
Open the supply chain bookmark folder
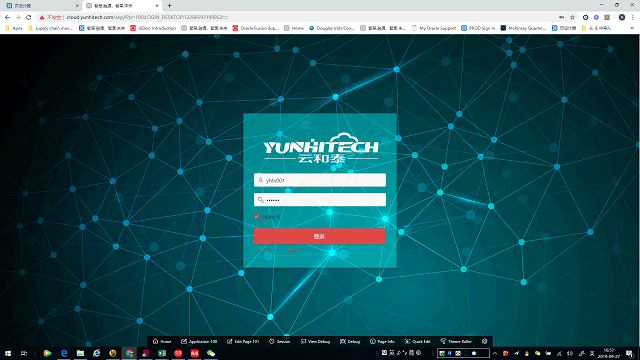pyautogui.click(x=50, y=28)
